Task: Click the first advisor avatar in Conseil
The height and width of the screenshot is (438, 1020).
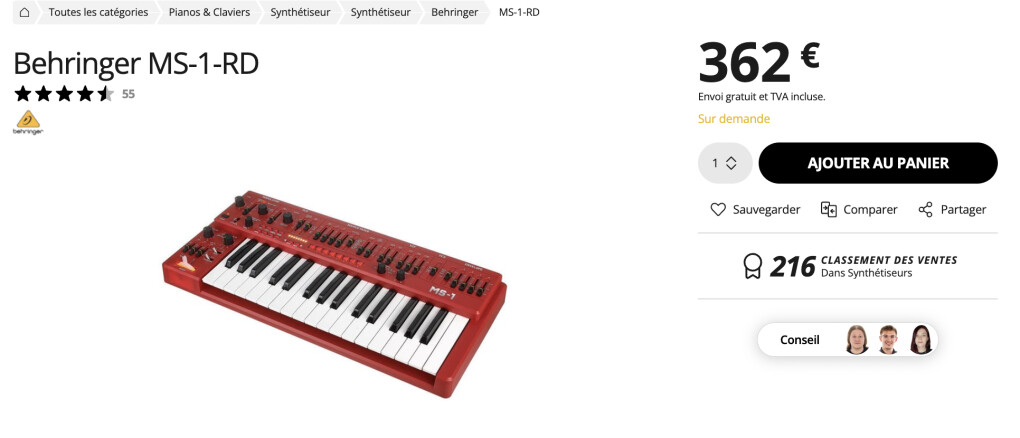Action: pos(857,340)
